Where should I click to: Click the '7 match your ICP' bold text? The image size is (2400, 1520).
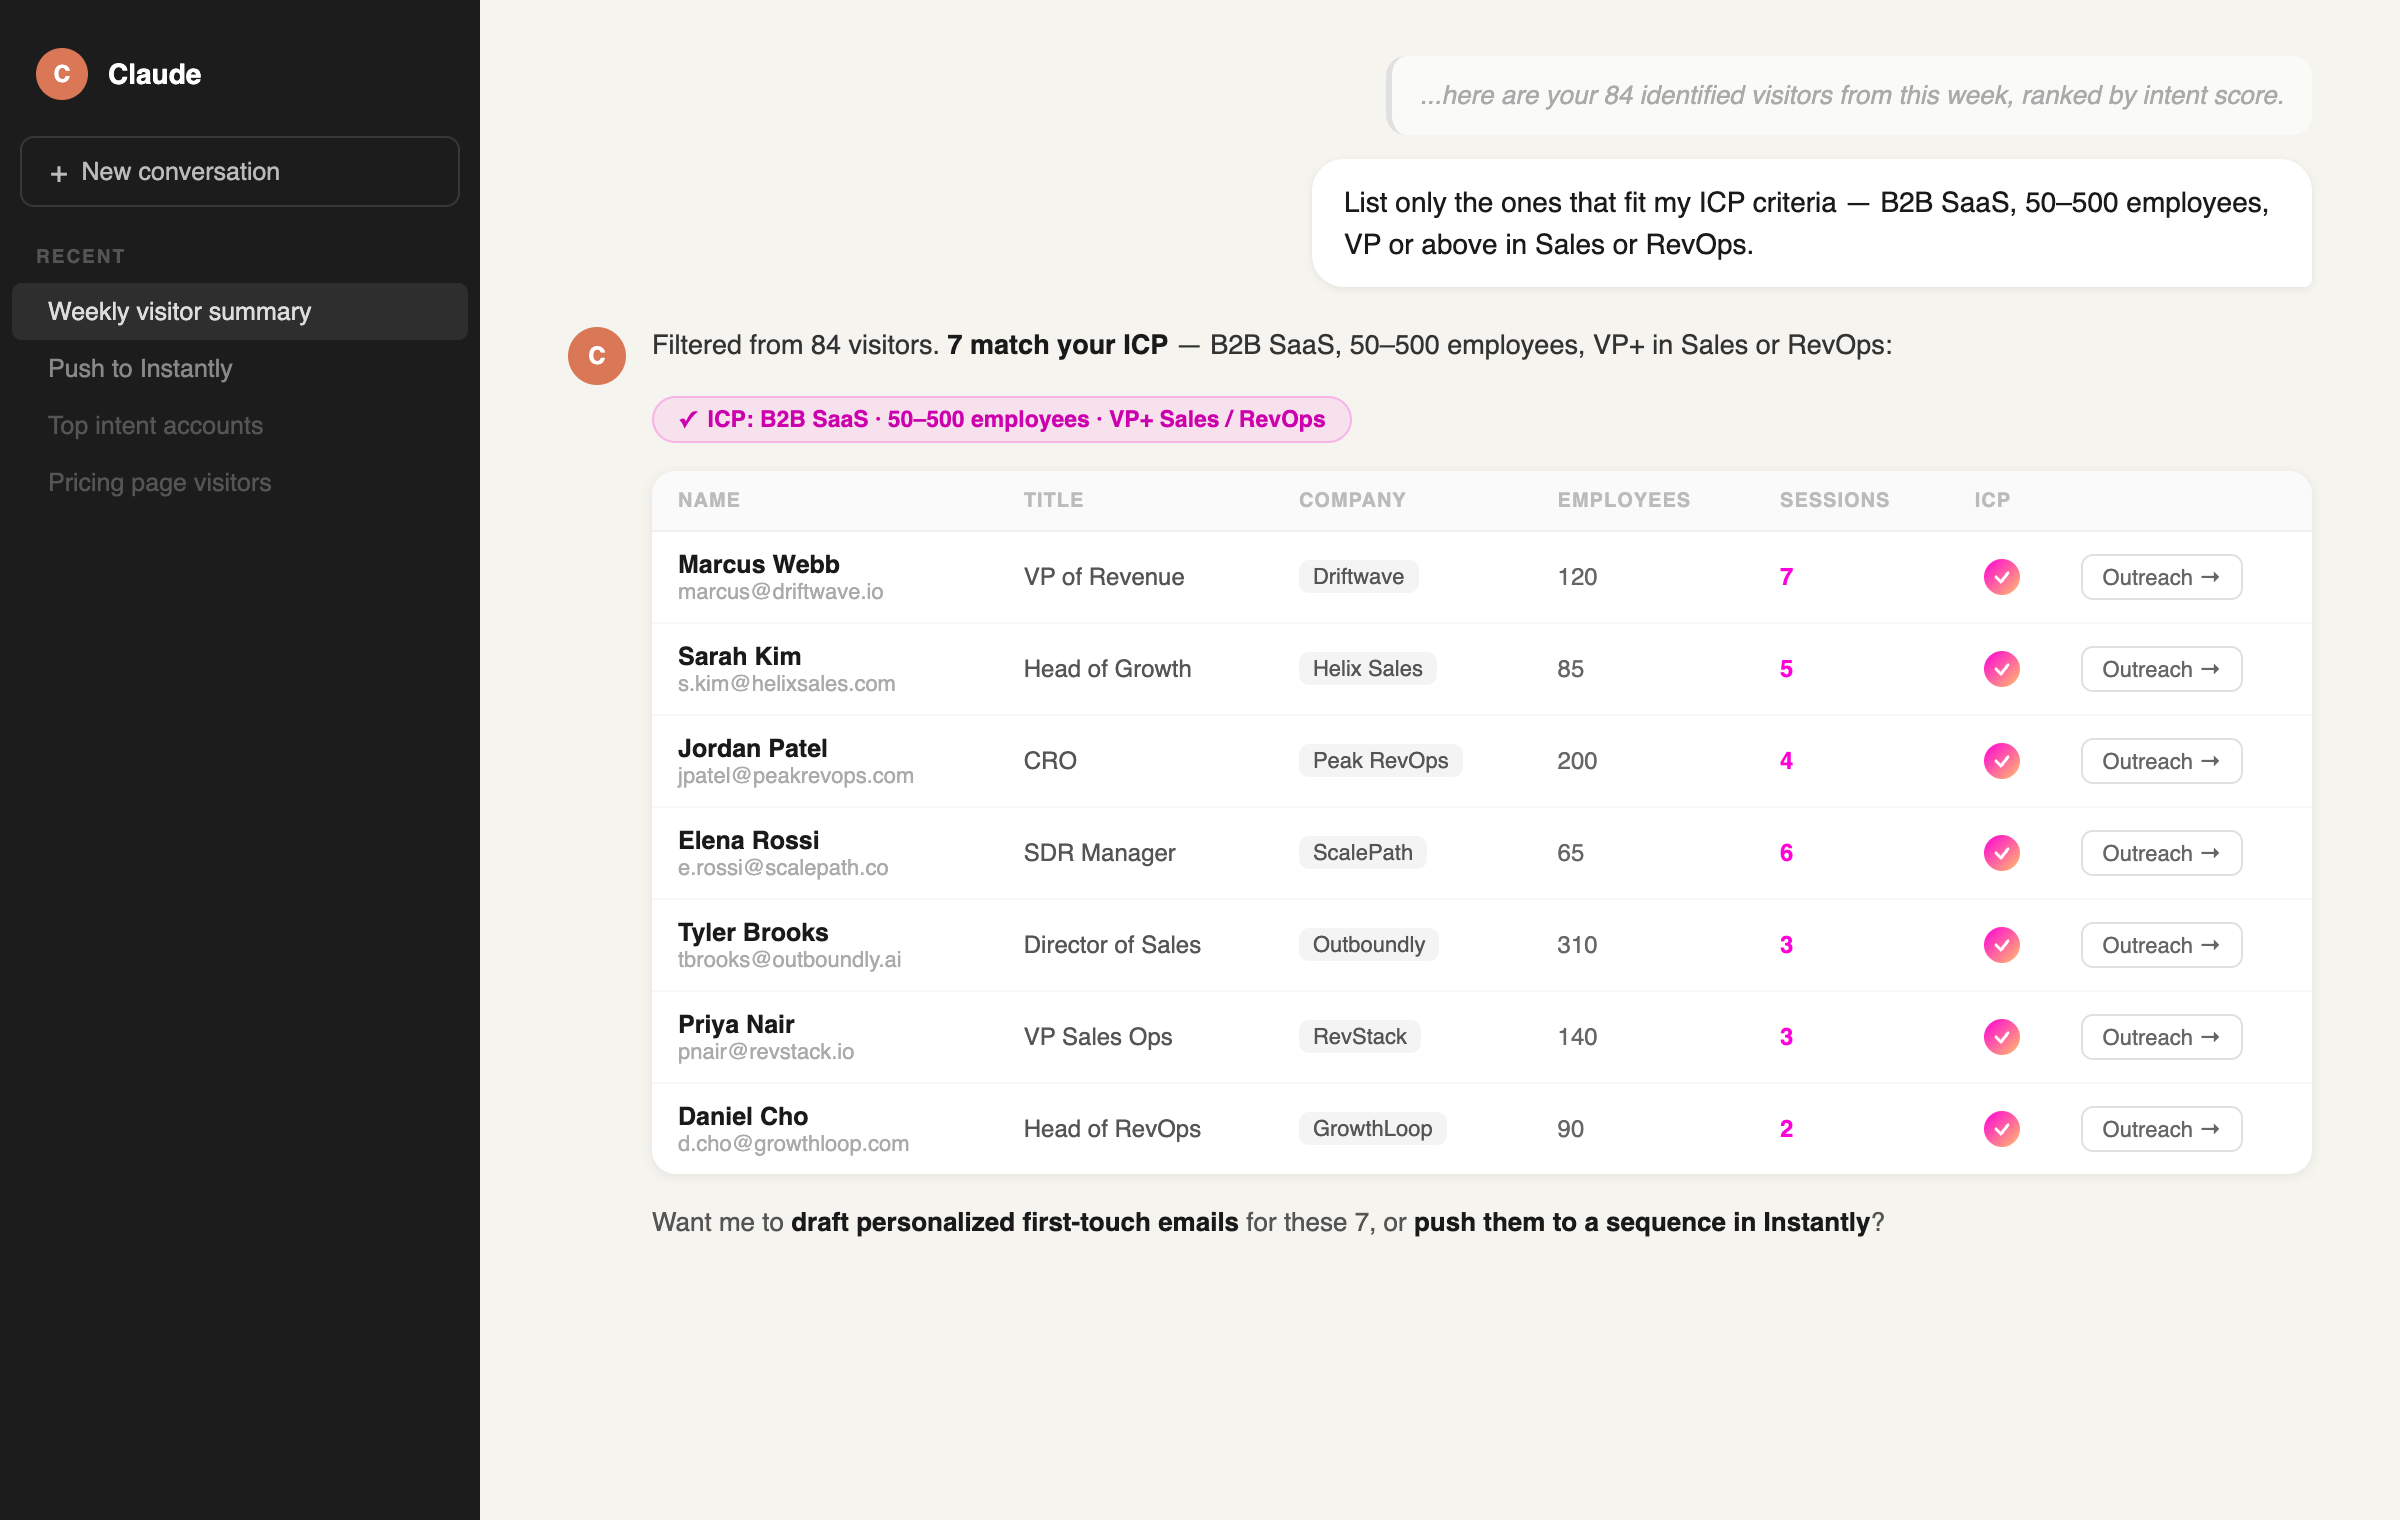[x=1057, y=345]
